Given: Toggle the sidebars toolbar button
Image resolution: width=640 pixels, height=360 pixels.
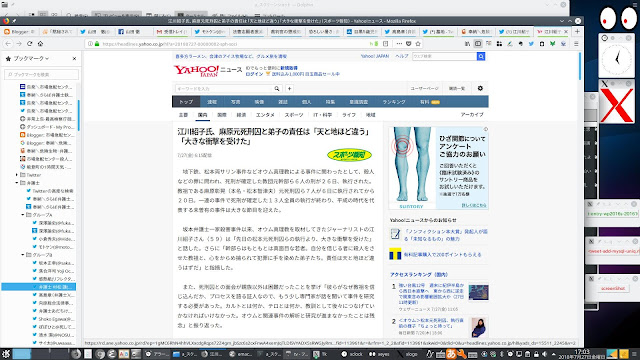Looking at the screenshot, I should [x=478, y=44].
